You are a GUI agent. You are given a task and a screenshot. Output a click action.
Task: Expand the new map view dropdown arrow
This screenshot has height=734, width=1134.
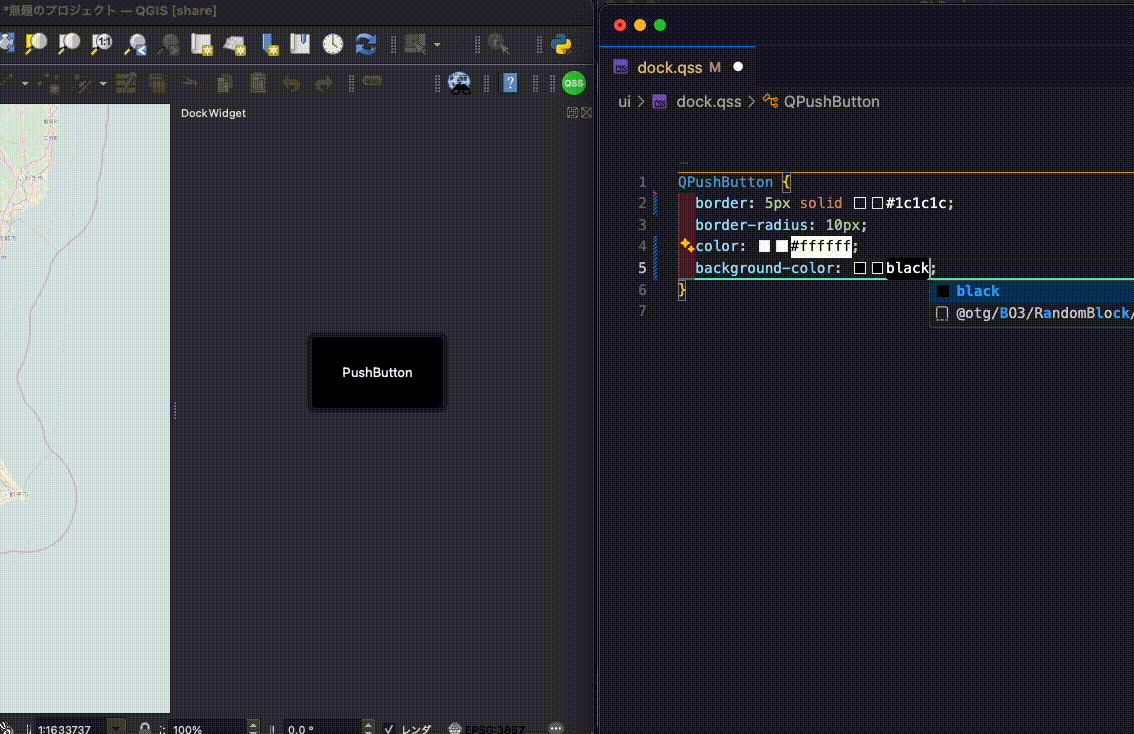437,44
